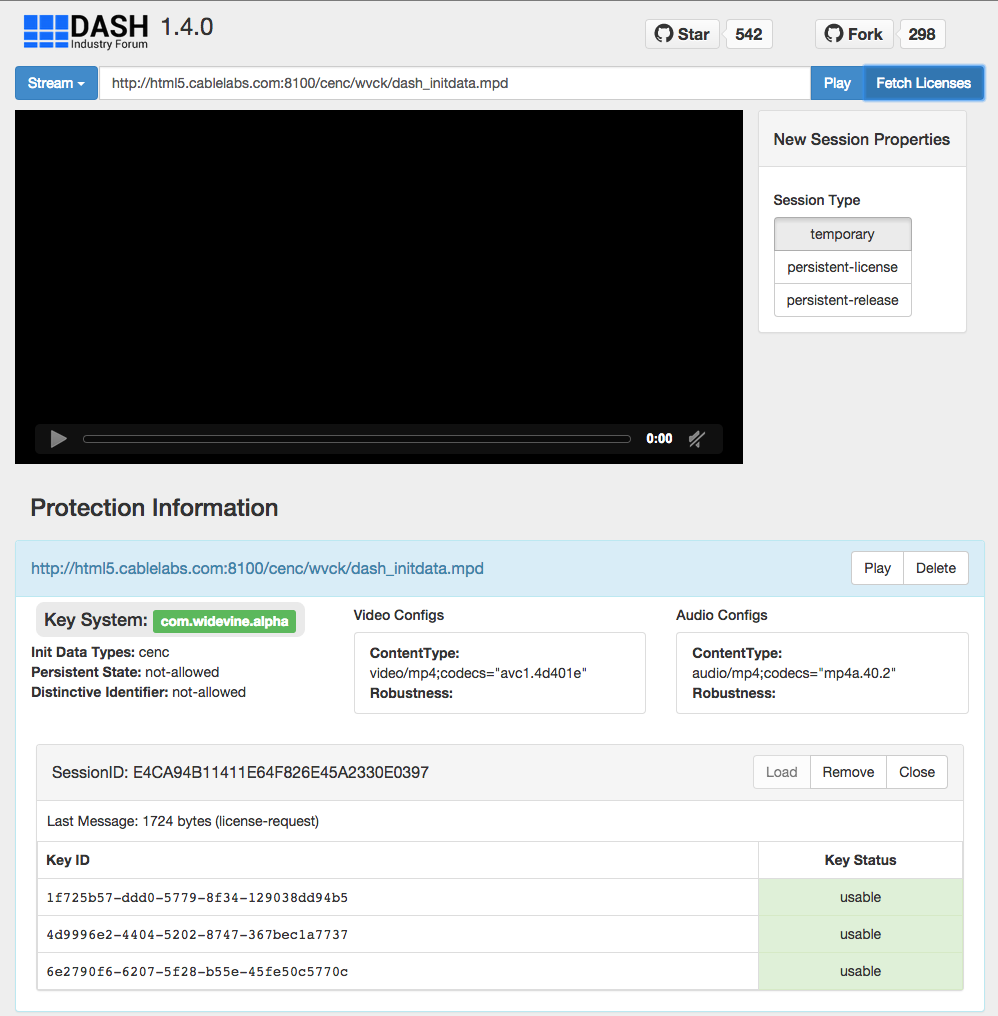Open the fork count 298 link
This screenshot has height=1016, width=998.
[921, 34]
